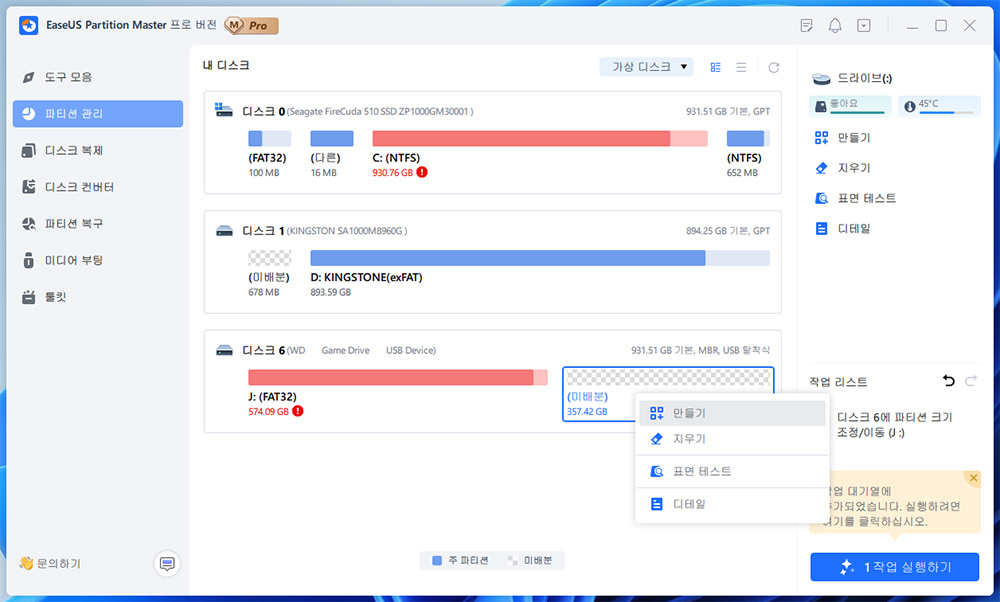
Task: Open 툴킷 in the sidebar
Action: (97, 297)
